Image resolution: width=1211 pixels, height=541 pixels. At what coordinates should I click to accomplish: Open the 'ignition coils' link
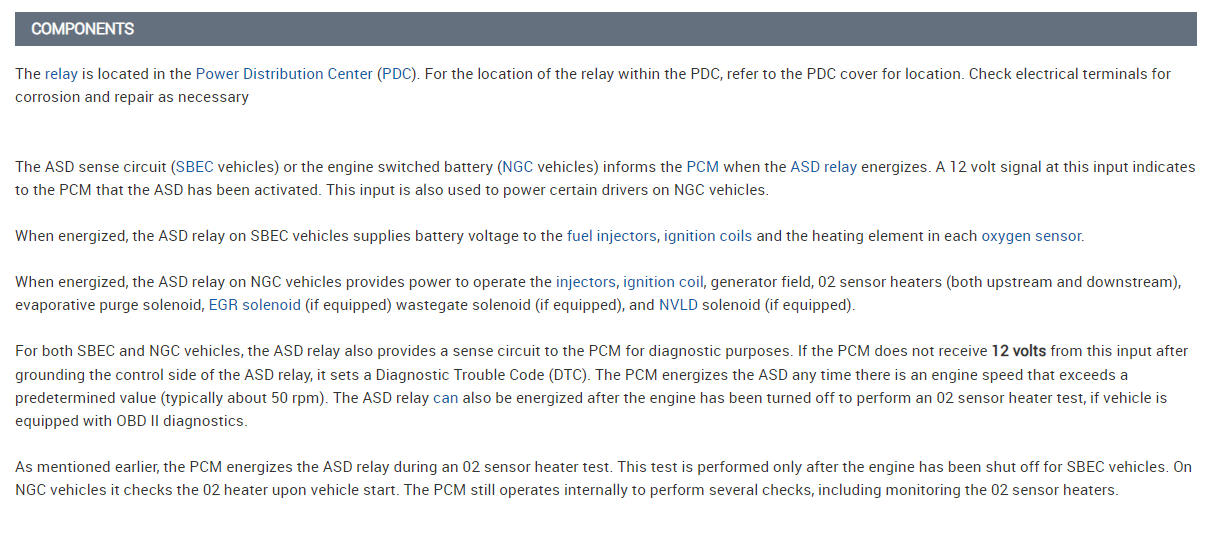[x=708, y=237]
